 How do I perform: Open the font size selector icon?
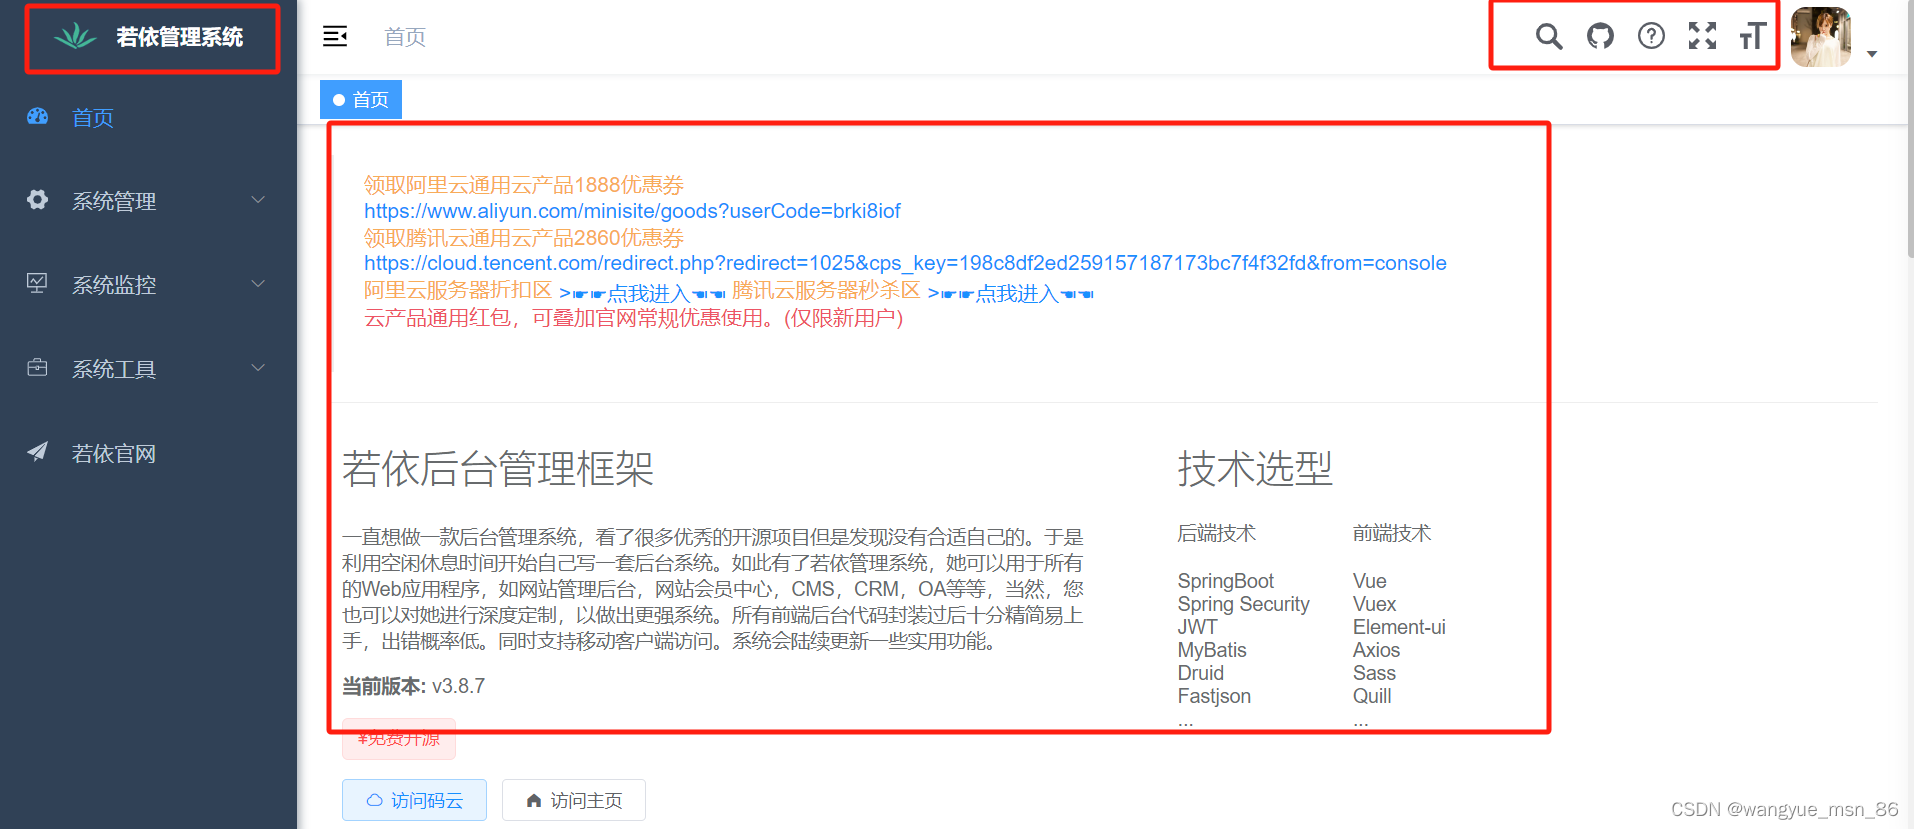click(1753, 37)
